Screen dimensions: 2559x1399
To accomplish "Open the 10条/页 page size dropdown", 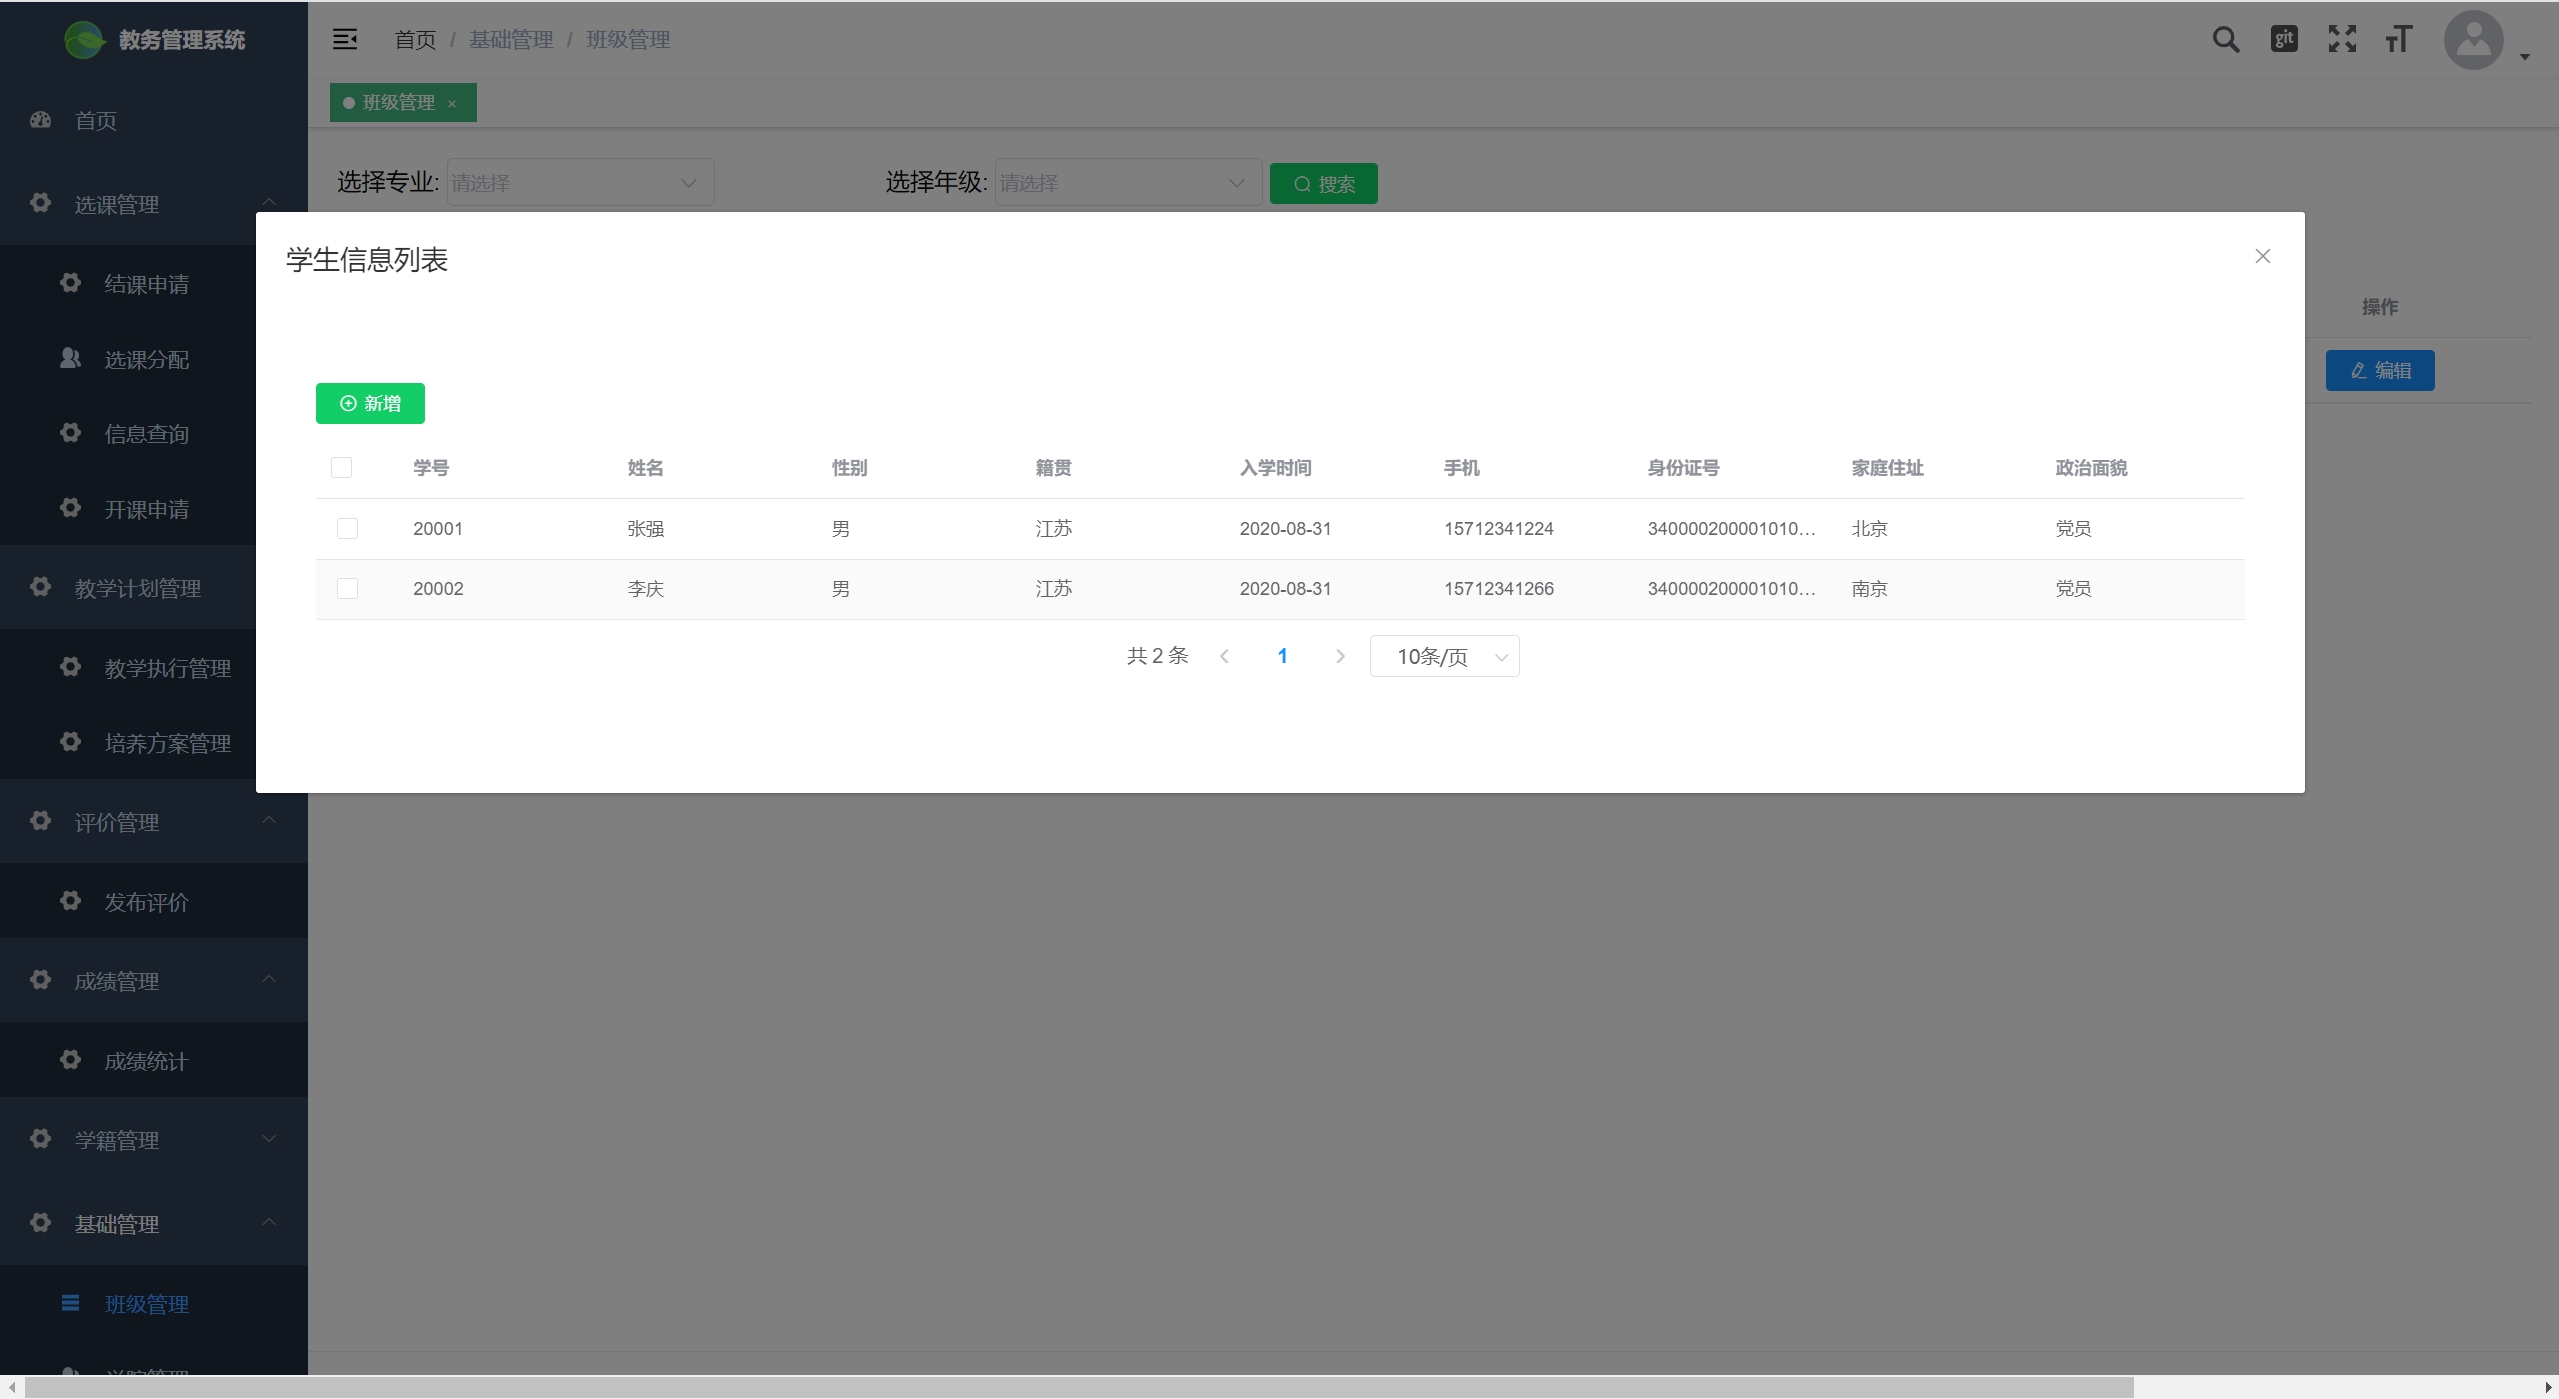I will pos(1444,656).
